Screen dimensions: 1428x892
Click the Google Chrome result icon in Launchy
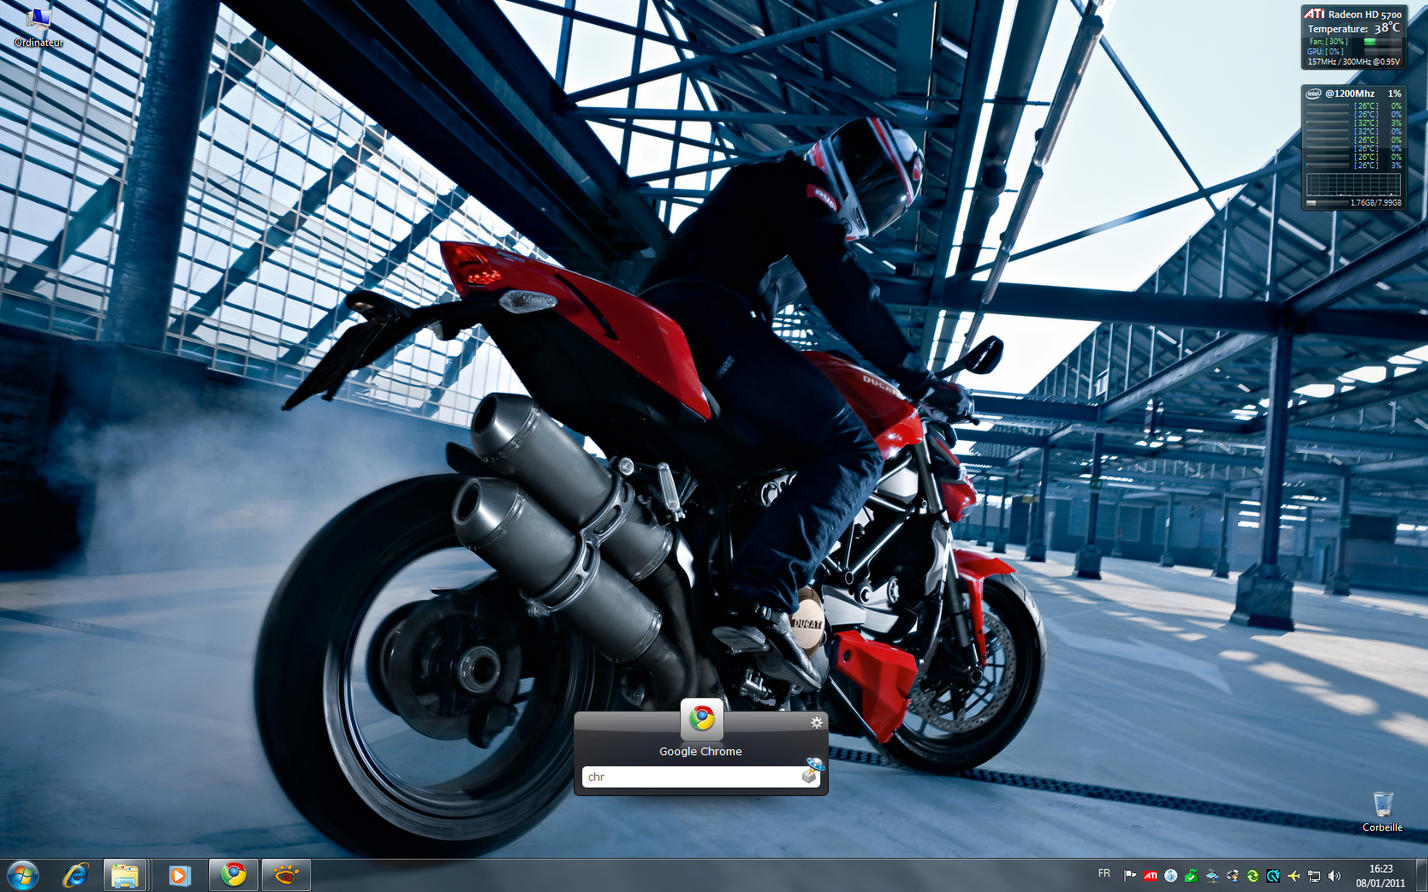point(701,718)
